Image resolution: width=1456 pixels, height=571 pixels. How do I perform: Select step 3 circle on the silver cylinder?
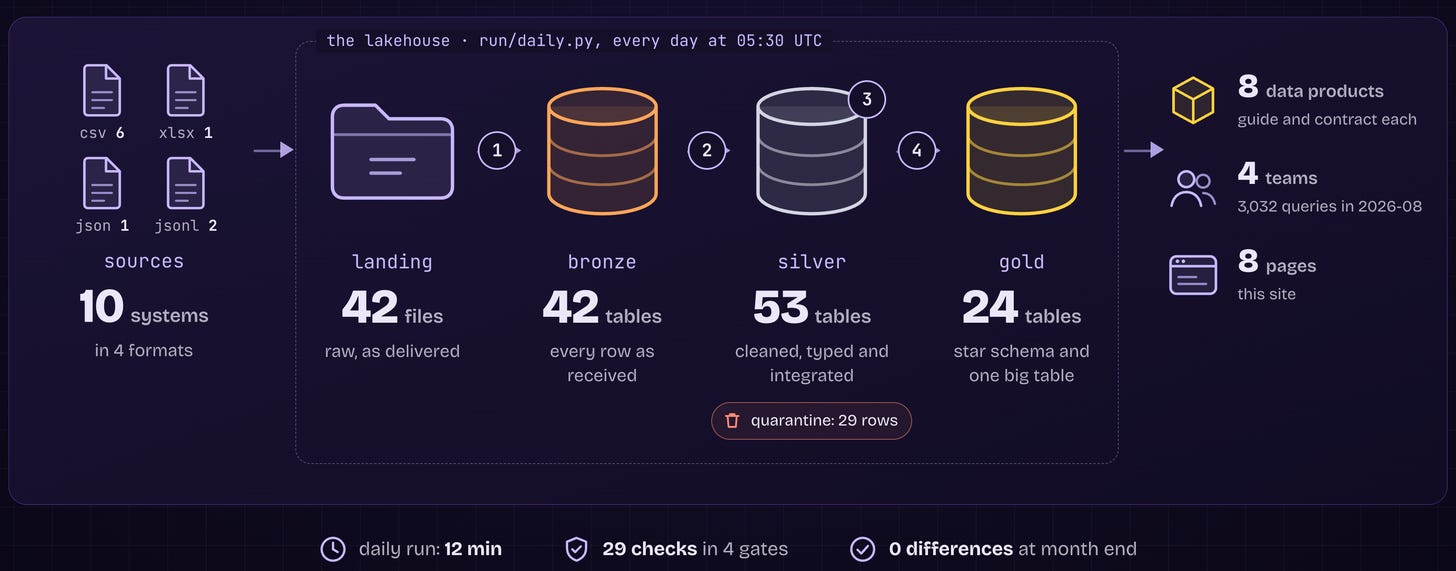coord(867,99)
